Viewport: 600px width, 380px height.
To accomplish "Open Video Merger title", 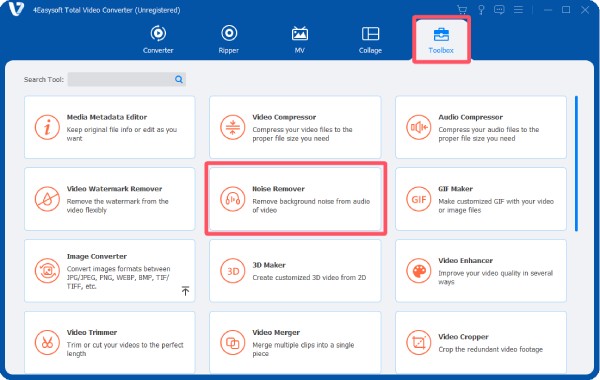I will click(276, 332).
